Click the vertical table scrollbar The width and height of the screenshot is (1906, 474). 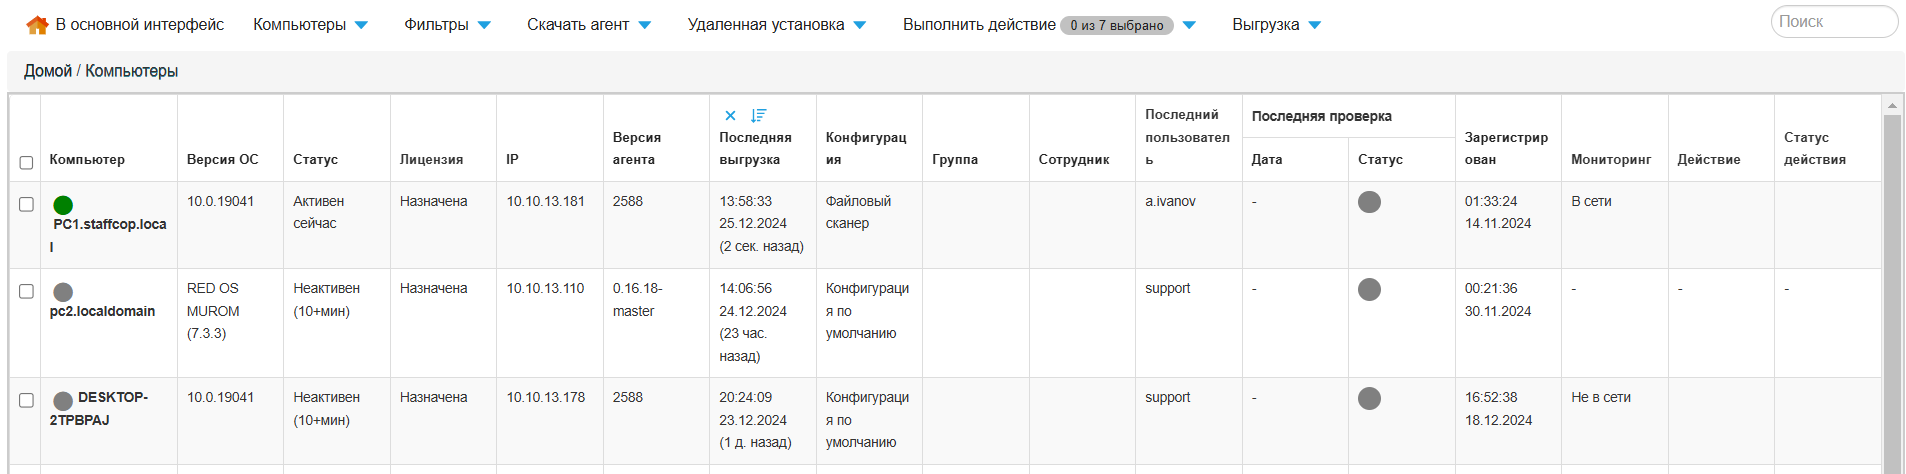[1892, 290]
